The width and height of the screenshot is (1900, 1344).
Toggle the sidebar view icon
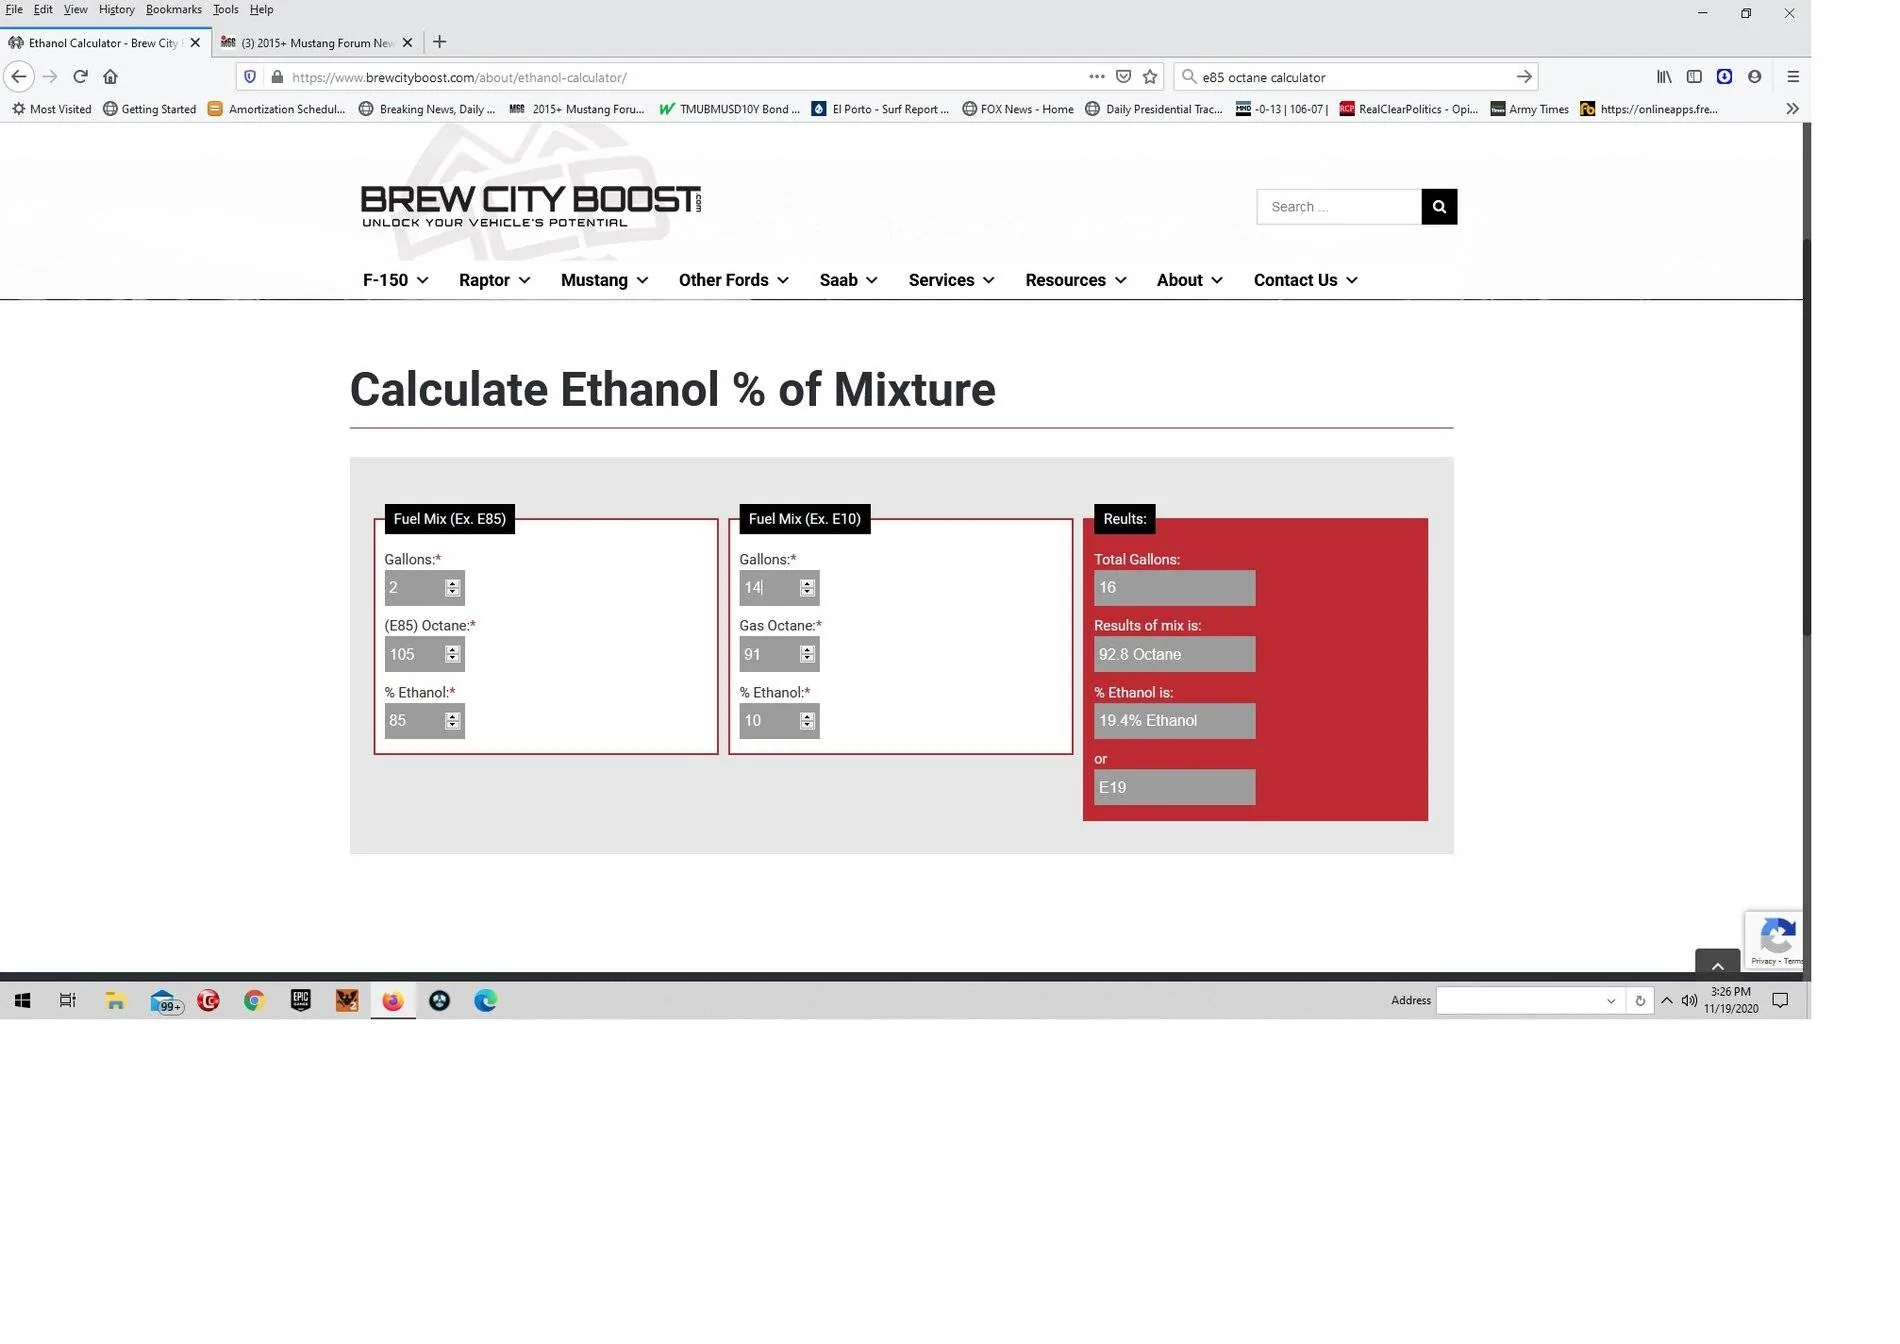click(1694, 77)
